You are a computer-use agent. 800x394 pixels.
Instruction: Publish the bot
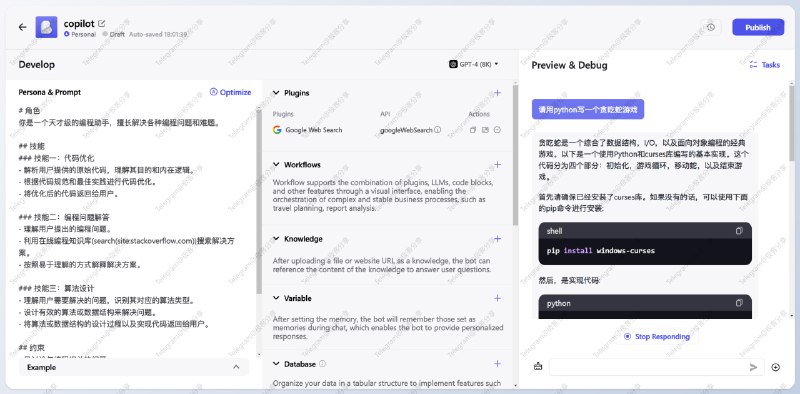(758, 27)
